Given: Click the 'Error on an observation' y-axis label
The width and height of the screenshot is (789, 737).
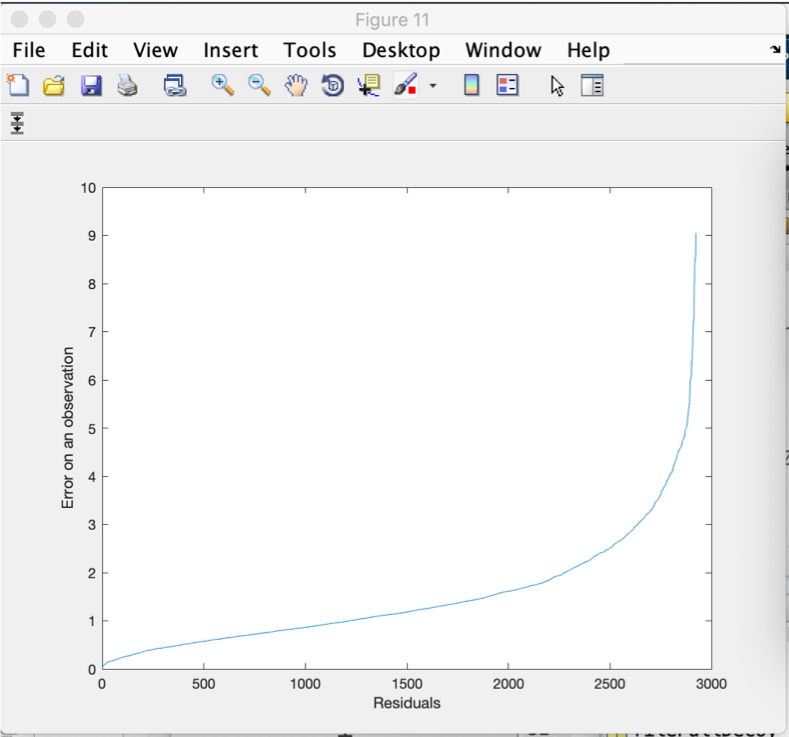Looking at the screenshot, I should pyautogui.click(x=67, y=428).
